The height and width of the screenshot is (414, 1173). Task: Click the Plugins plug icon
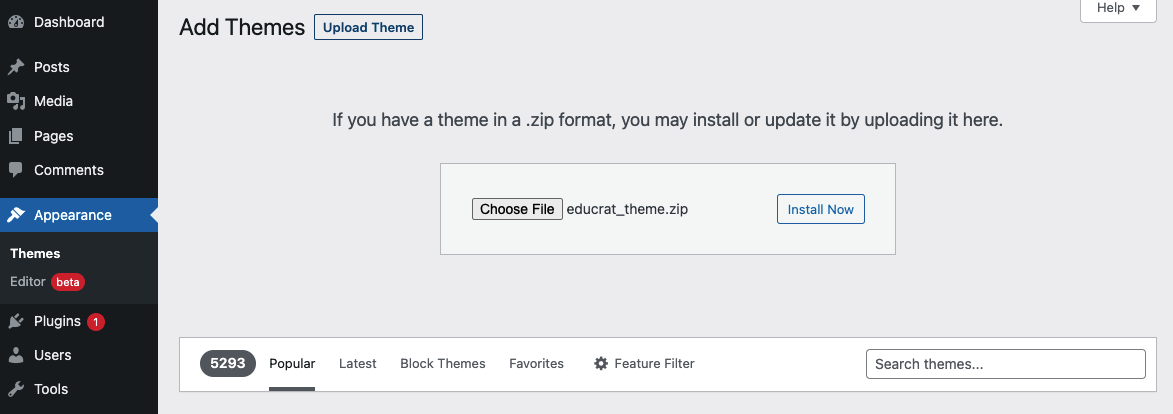click(x=16, y=321)
